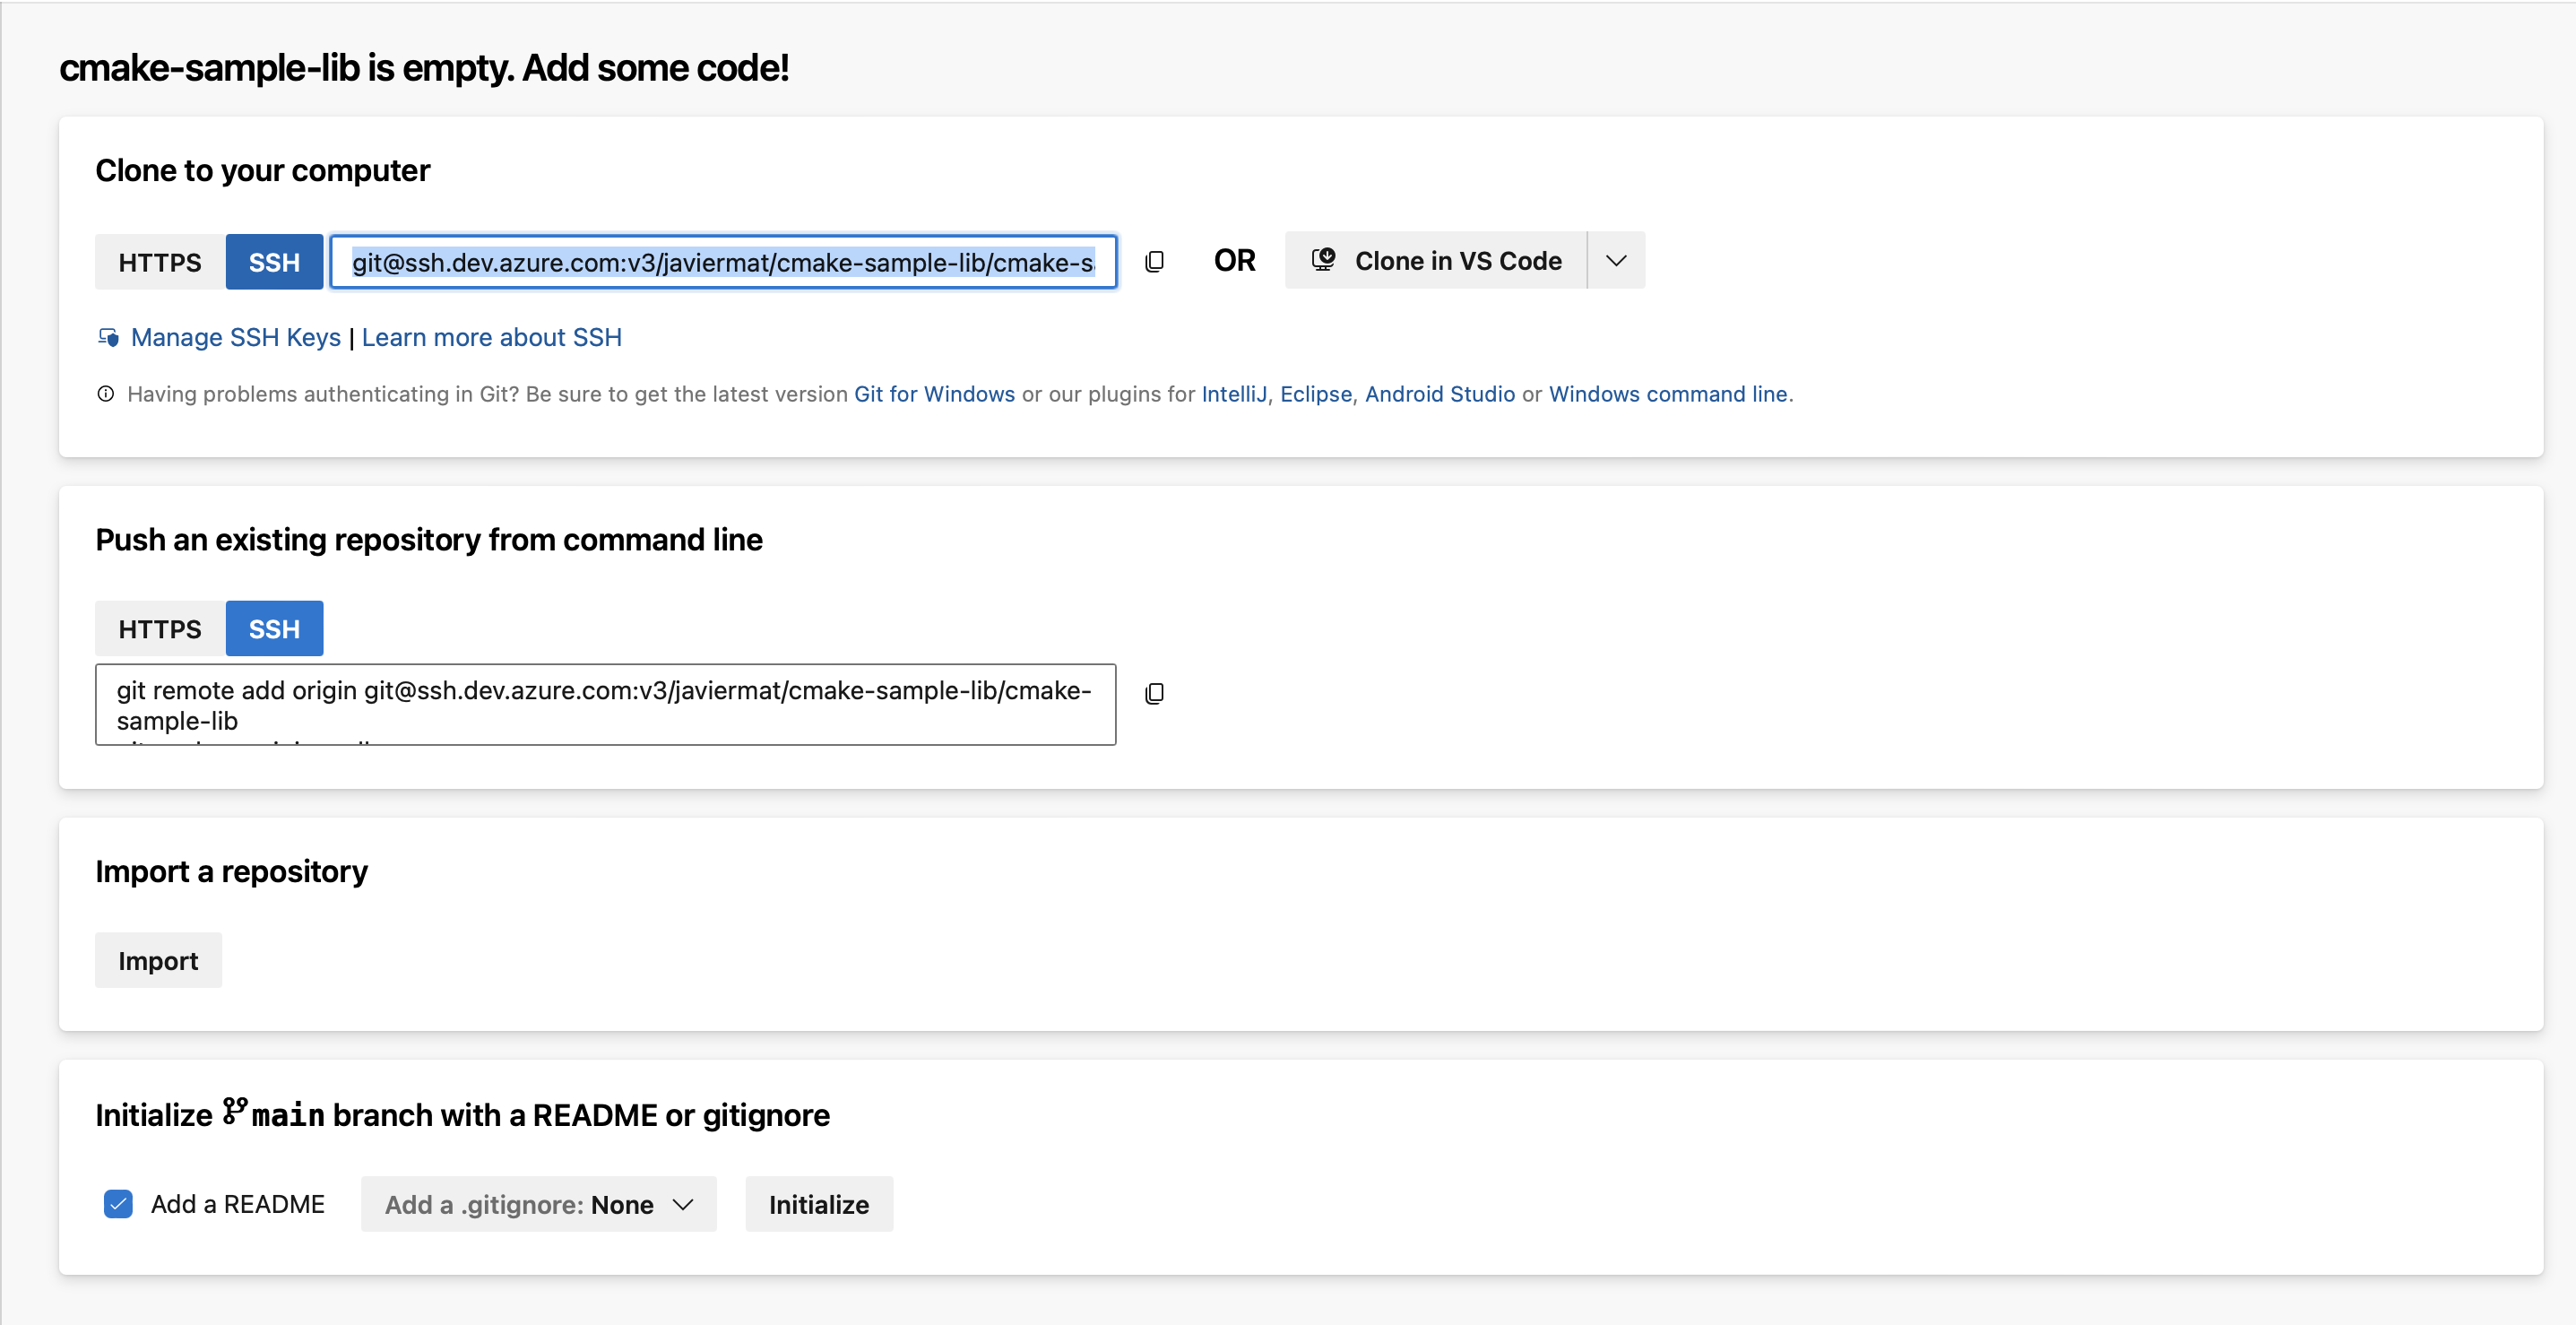This screenshot has height=1325, width=2576.
Task: Open Learn more about SSH link
Action: pyautogui.click(x=491, y=338)
